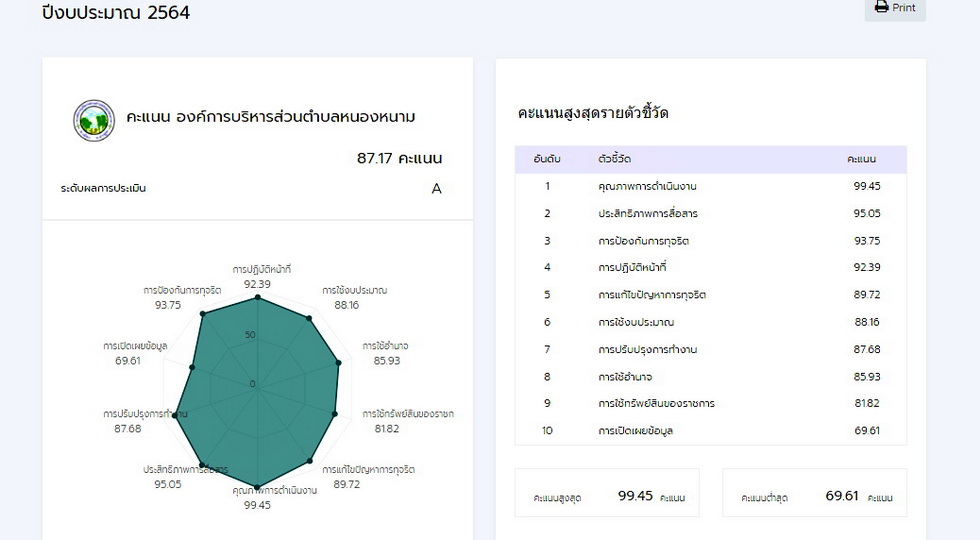
Task: Select table row การปฏิบัติหน้าที่
Action: click(711, 268)
